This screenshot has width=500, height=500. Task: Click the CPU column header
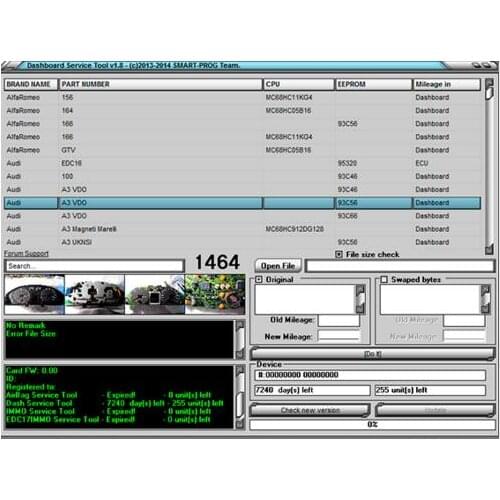[x=299, y=84]
